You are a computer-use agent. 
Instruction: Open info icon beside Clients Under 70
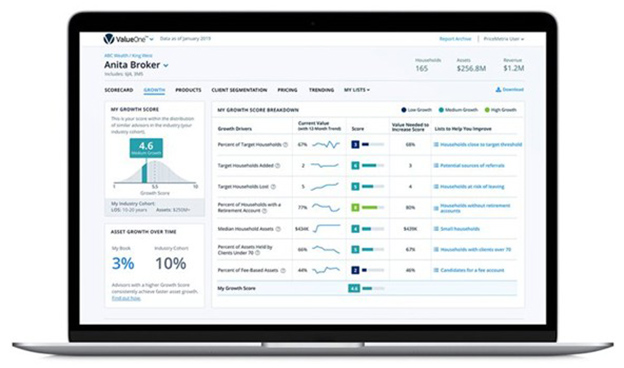(x=258, y=253)
